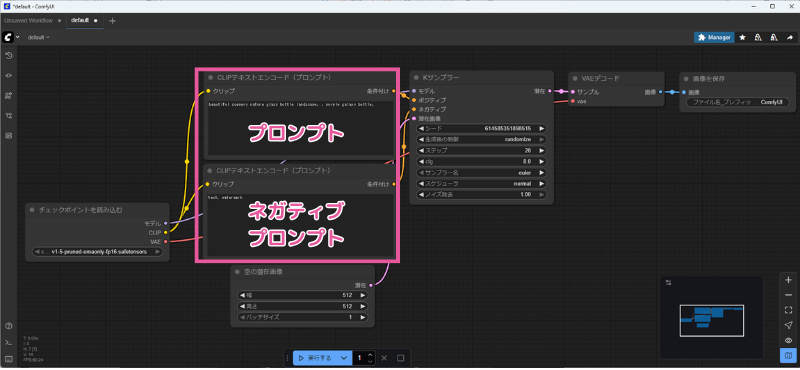Toggle link visibility with the eye icon
The width and height of the screenshot is (800, 370).
coord(788,340)
